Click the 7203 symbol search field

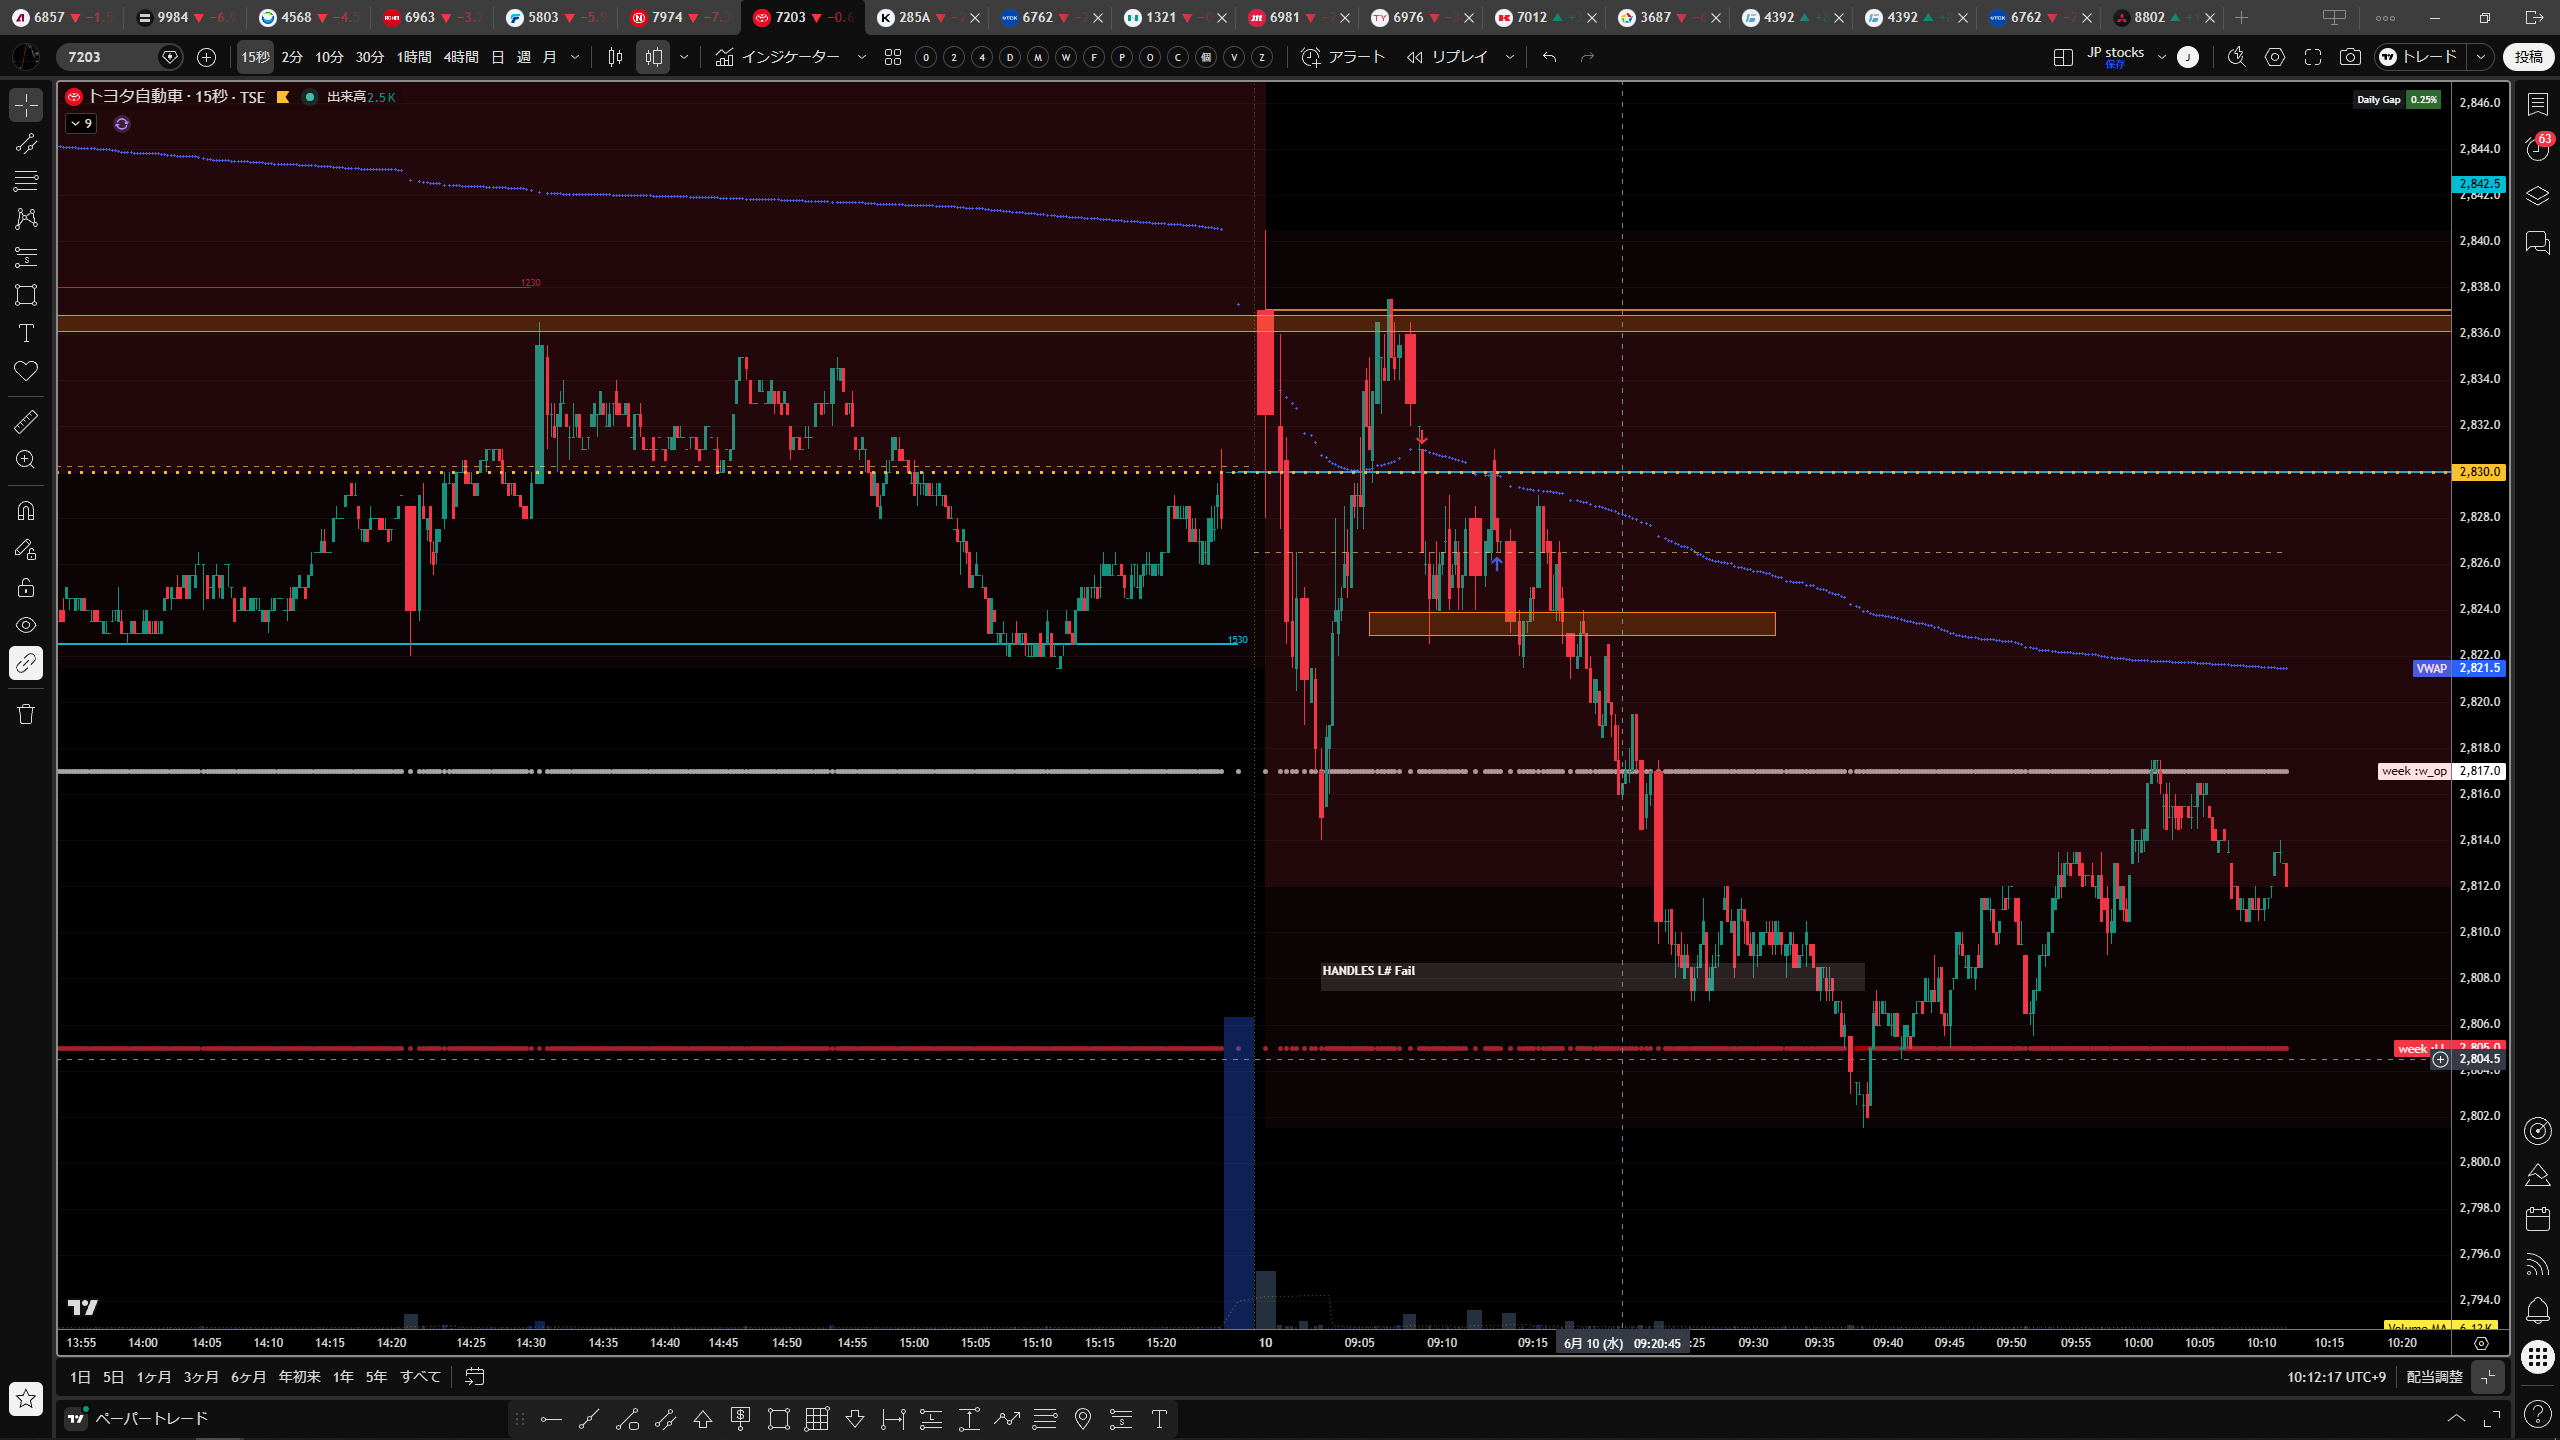click(110, 57)
